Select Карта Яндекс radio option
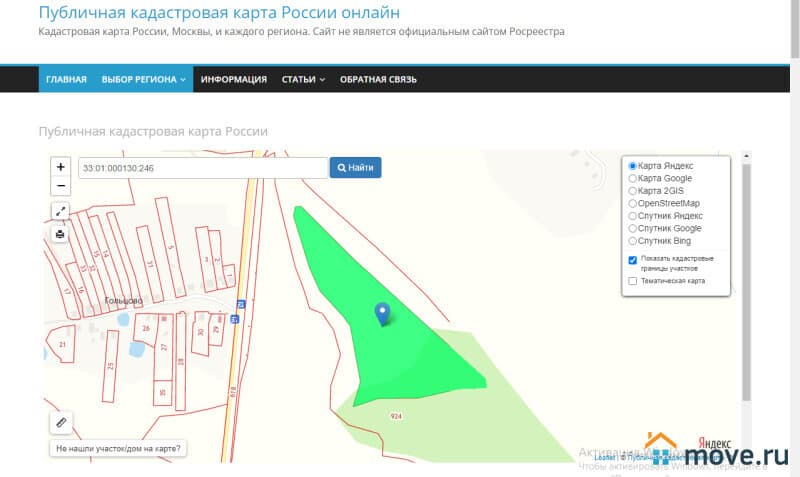Screen dimensions: 800x477 [x=633, y=166]
